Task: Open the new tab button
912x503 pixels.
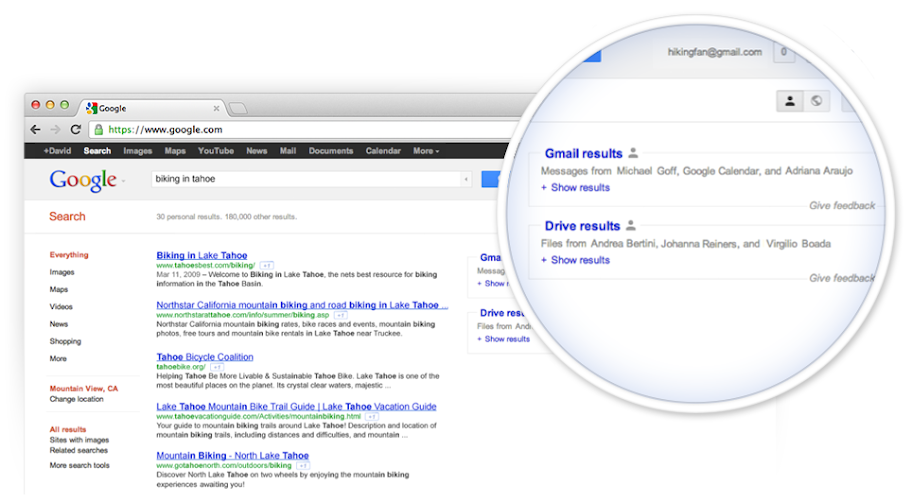Action: pyautogui.click(x=238, y=108)
